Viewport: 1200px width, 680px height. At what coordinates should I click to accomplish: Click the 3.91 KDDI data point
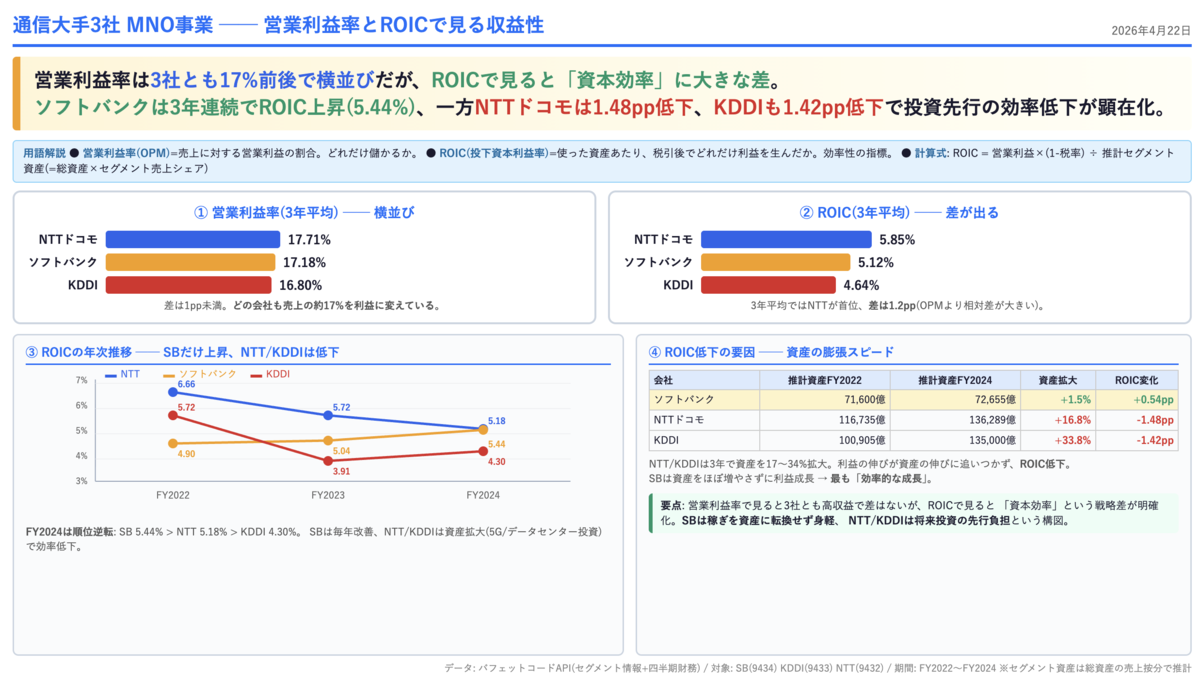pyautogui.click(x=327, y=461)
